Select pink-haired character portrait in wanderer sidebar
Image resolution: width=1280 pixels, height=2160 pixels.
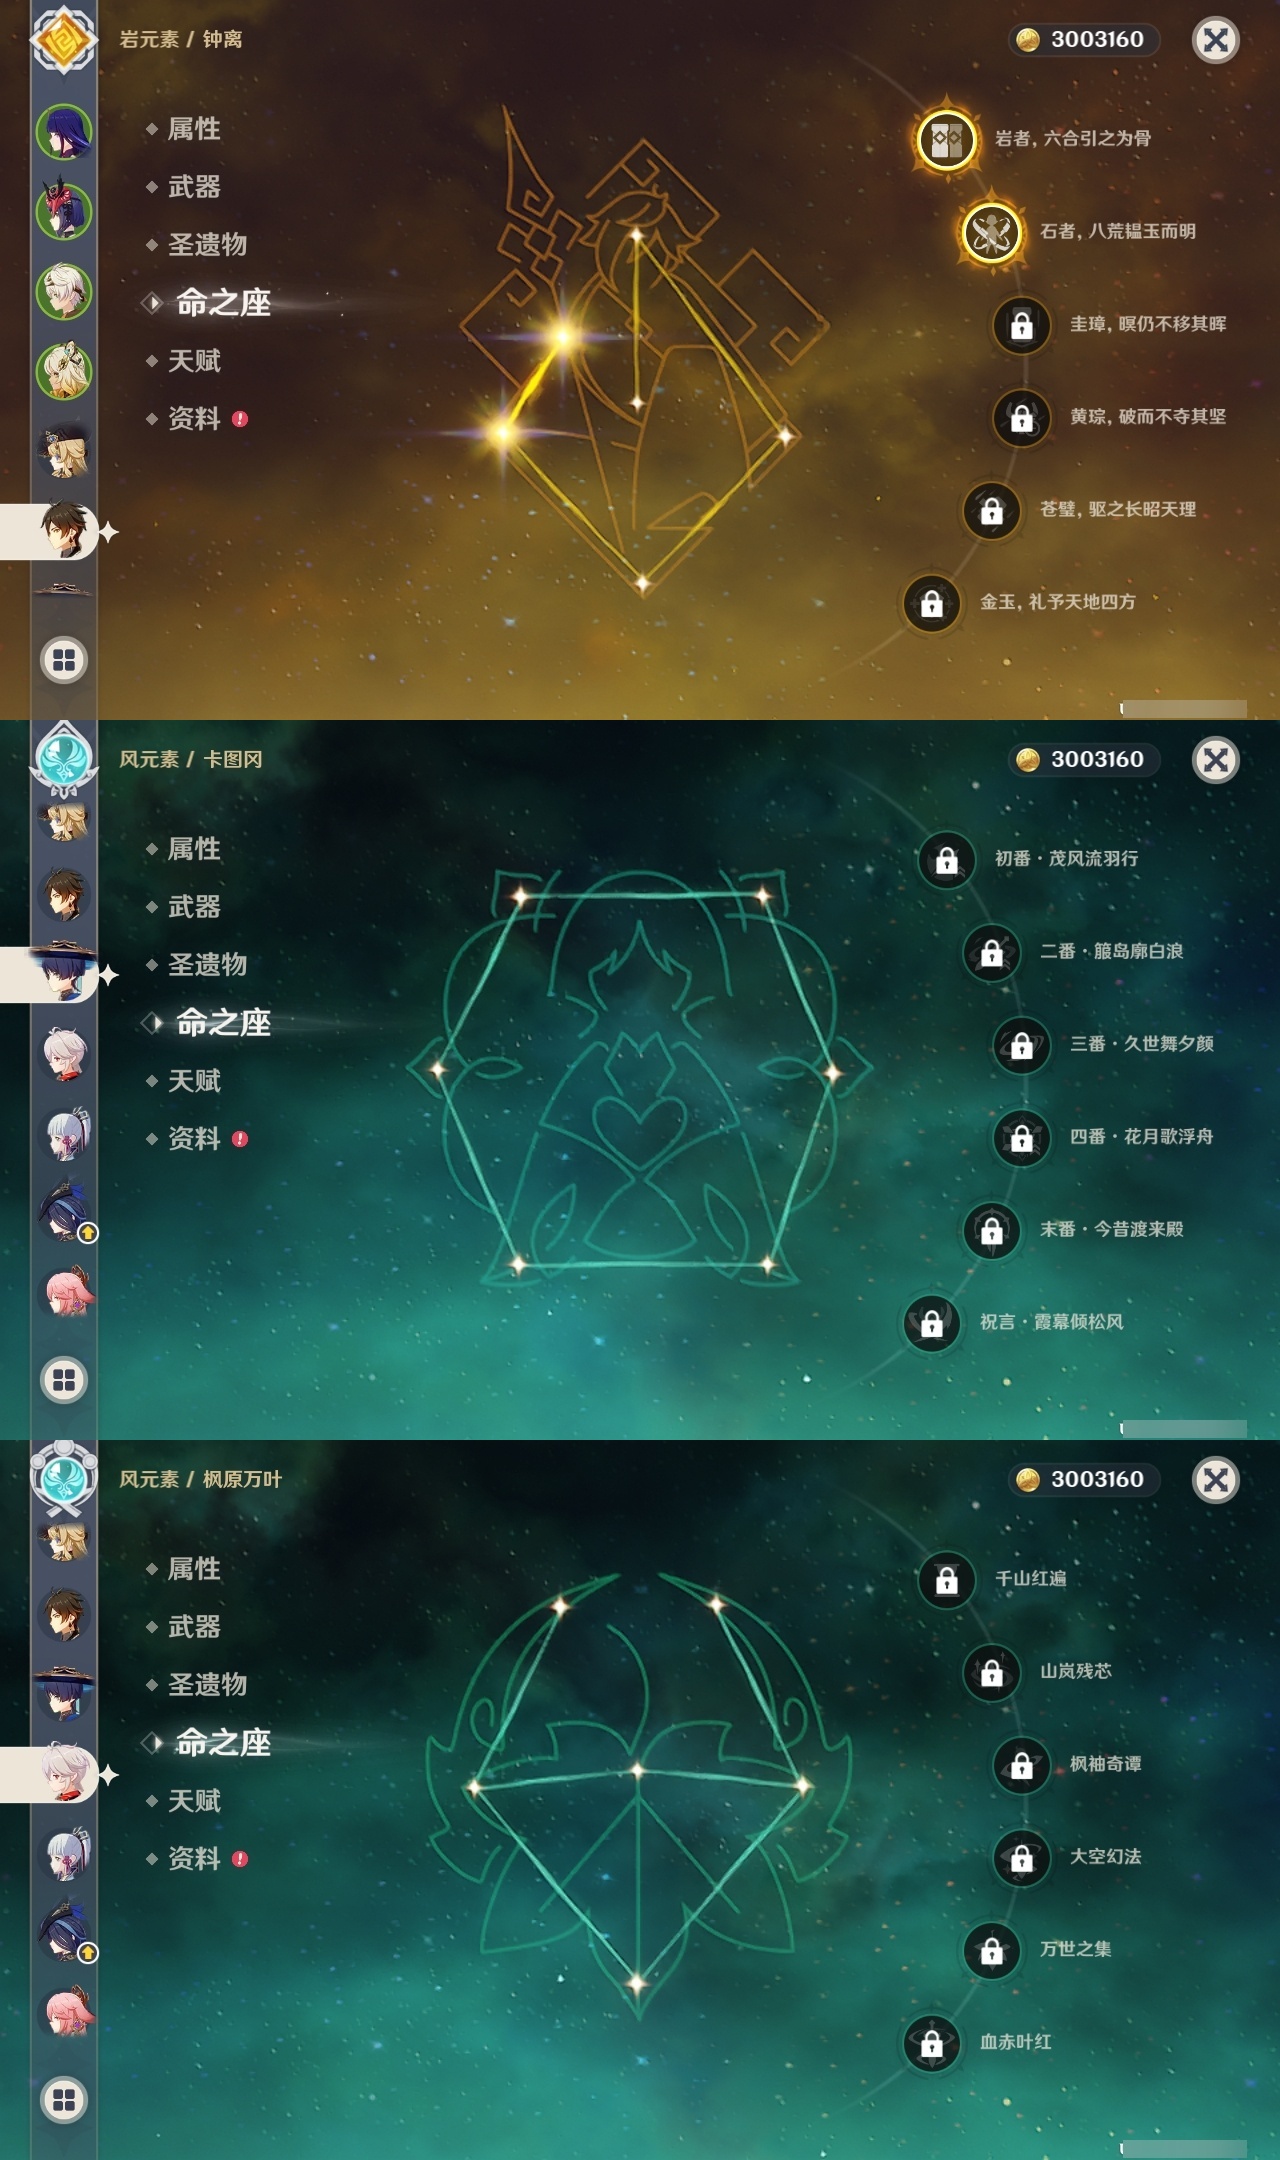click(65, 1292)
